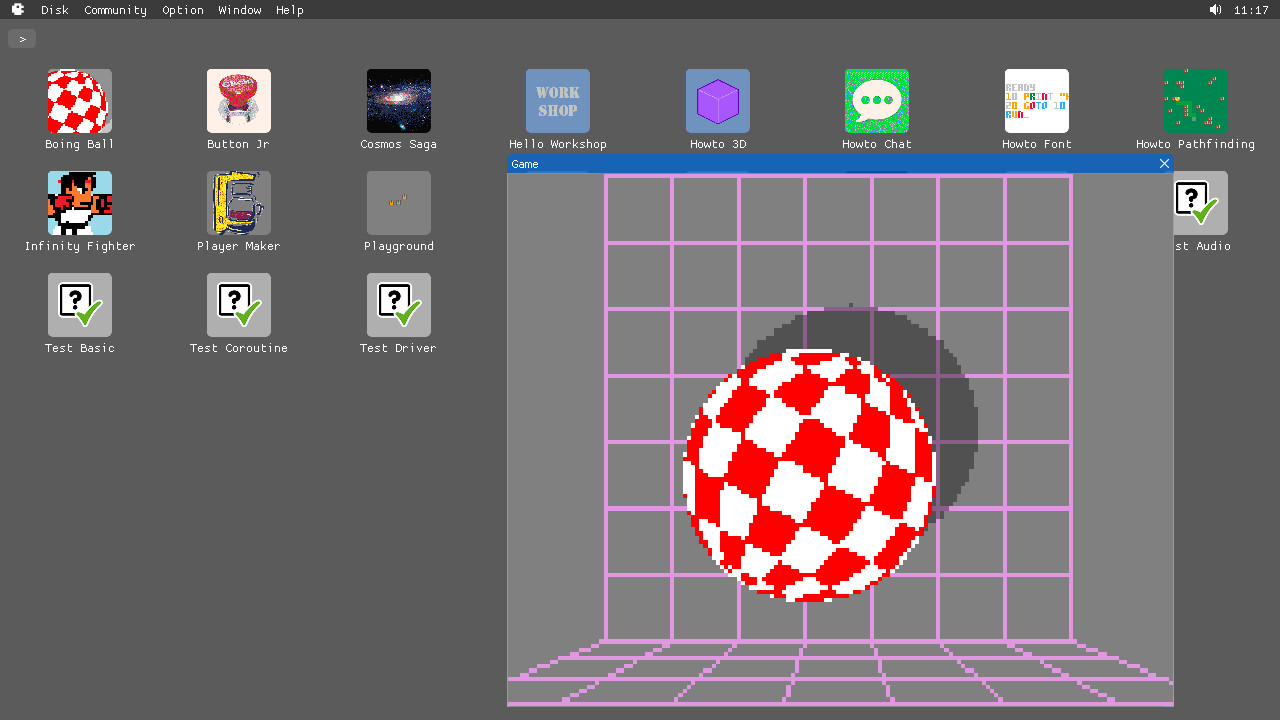Start the Hello Workshop app
1280x720 pixels.
tap(557, 100)
